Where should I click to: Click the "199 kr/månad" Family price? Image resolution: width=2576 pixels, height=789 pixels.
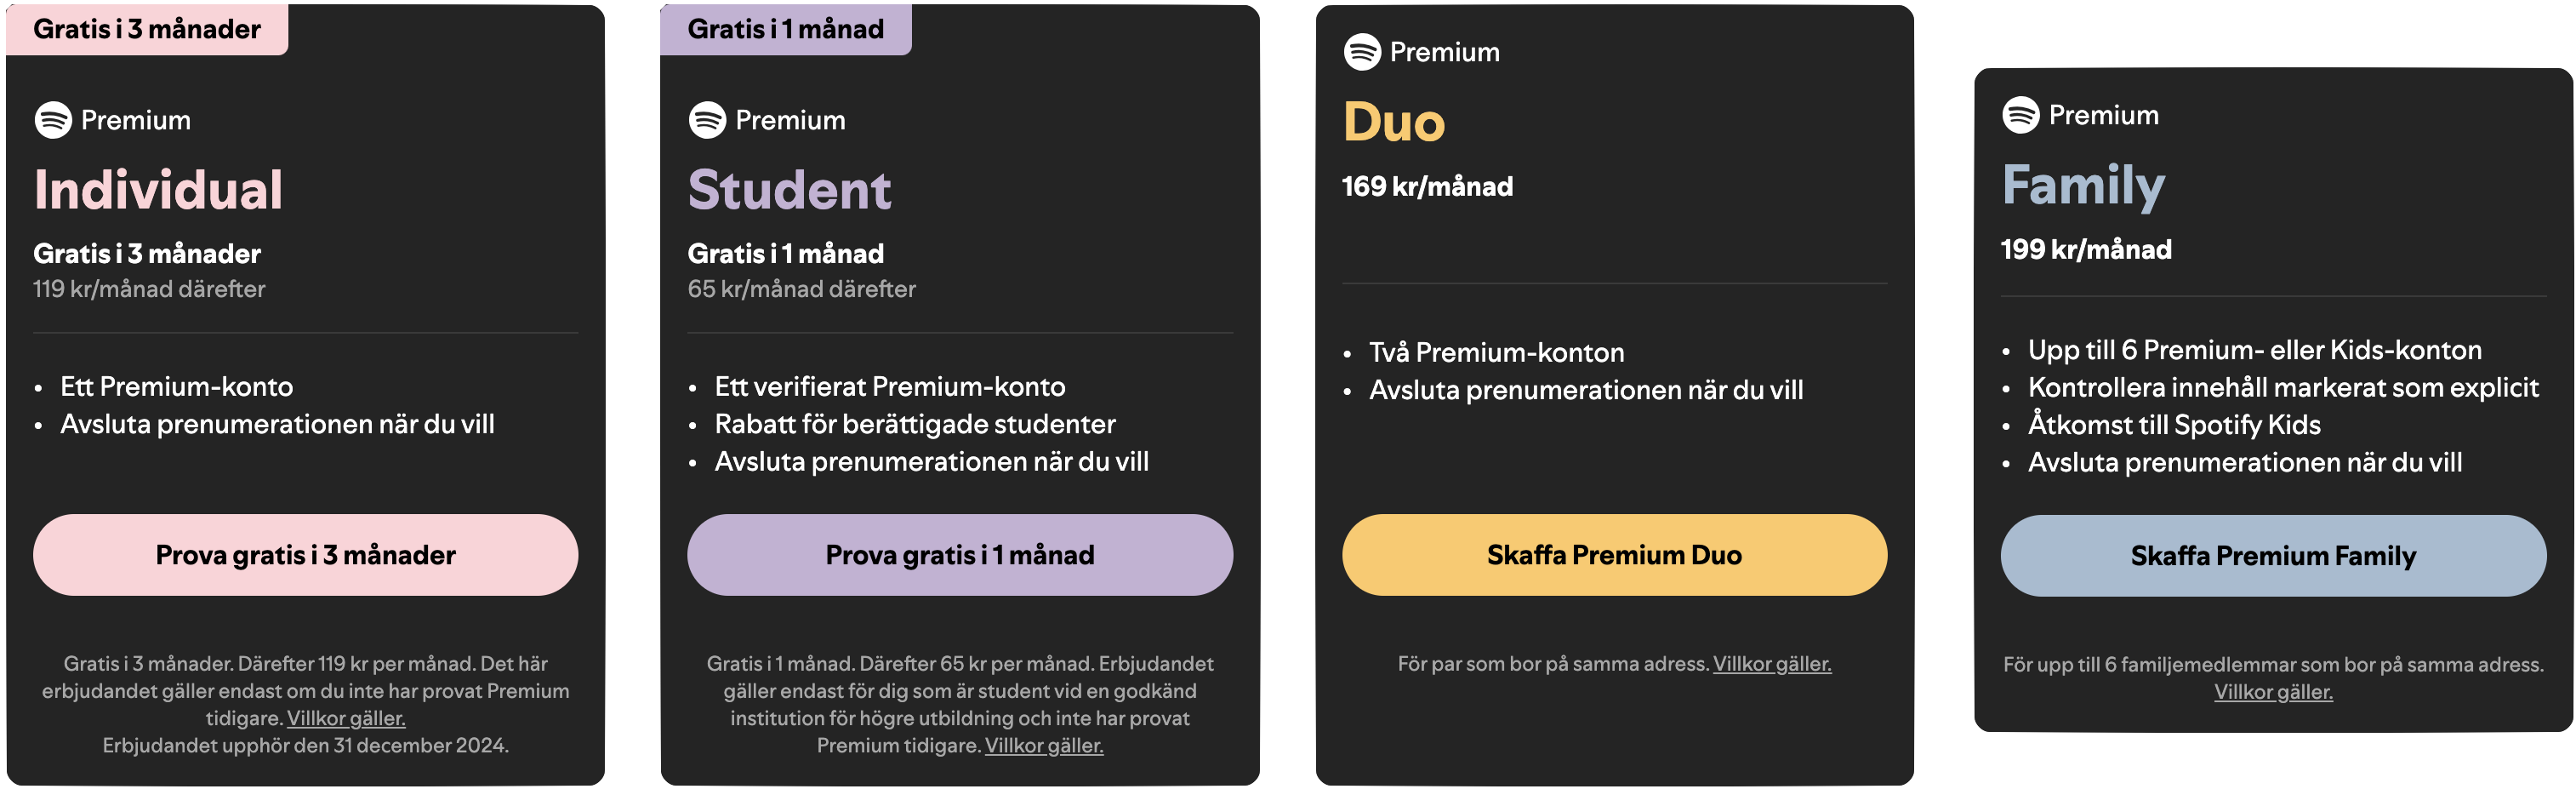[2086, 250]
